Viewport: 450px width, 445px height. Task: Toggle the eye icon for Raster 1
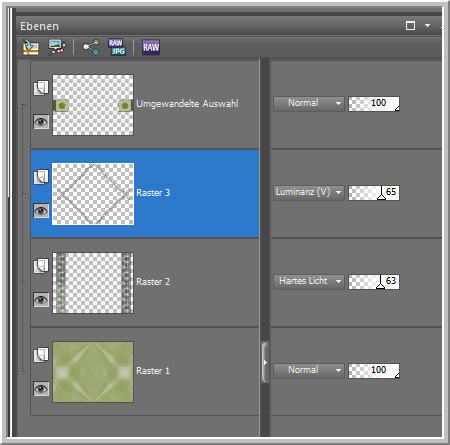point(41,389)
